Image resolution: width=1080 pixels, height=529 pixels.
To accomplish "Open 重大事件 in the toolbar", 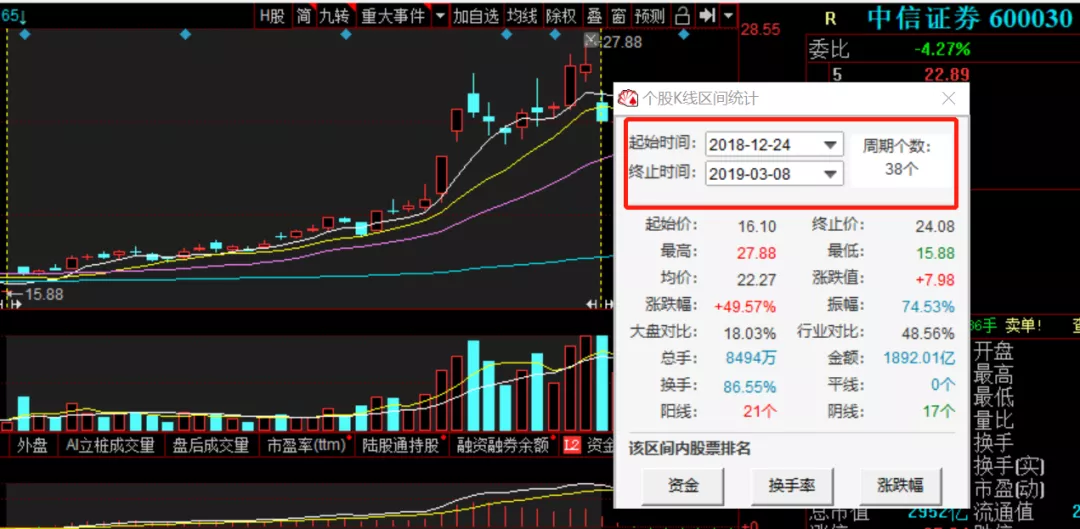I will pyautogui.click(x=393, y=16).
